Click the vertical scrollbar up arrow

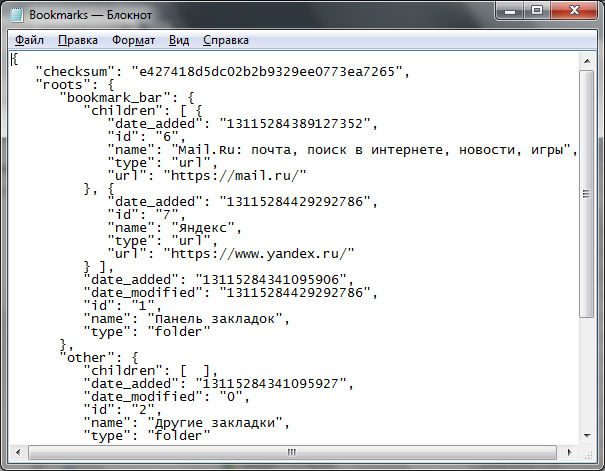pos(587,61)
